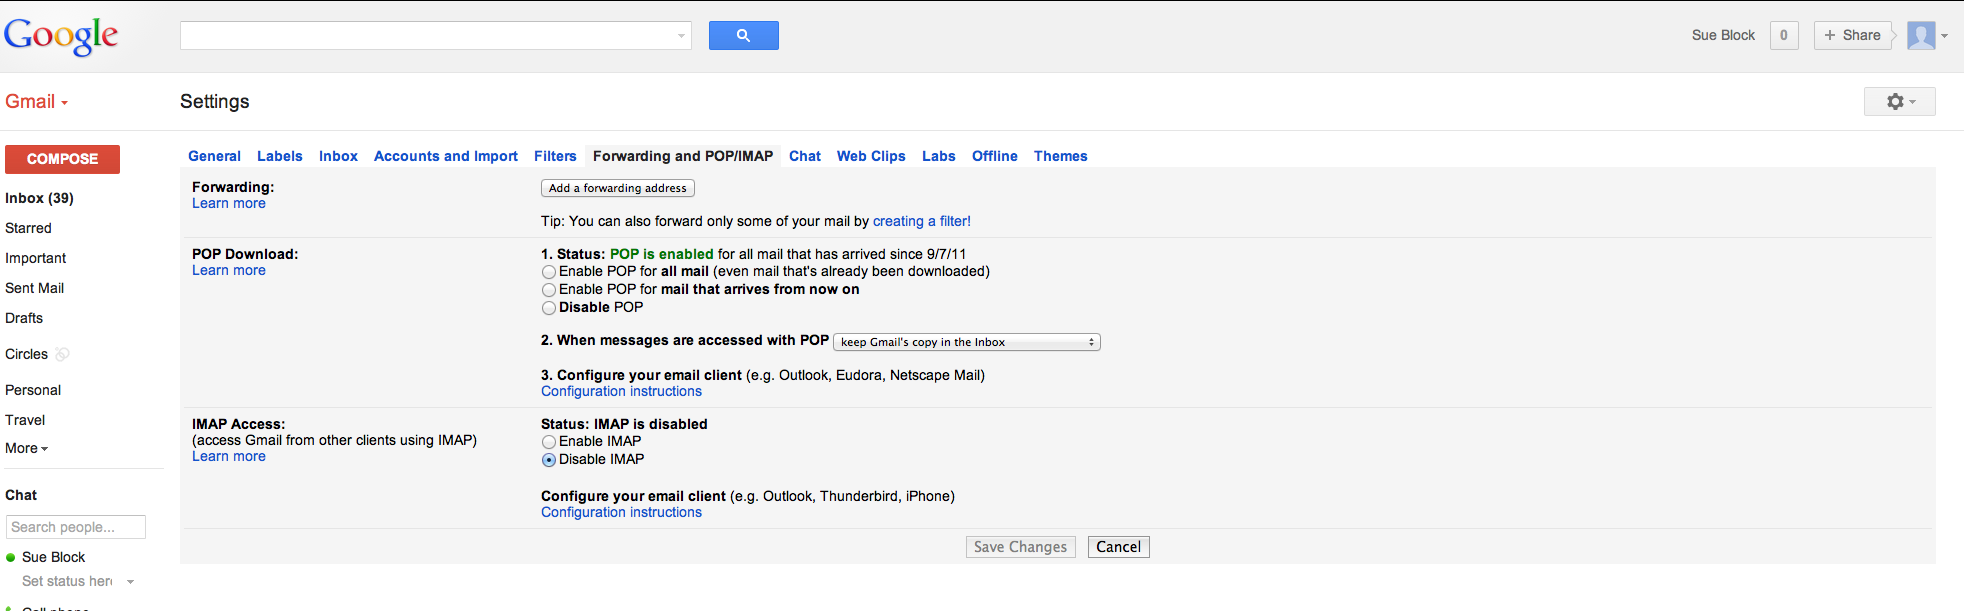Switch to the Filters tab

pos(555,156)
